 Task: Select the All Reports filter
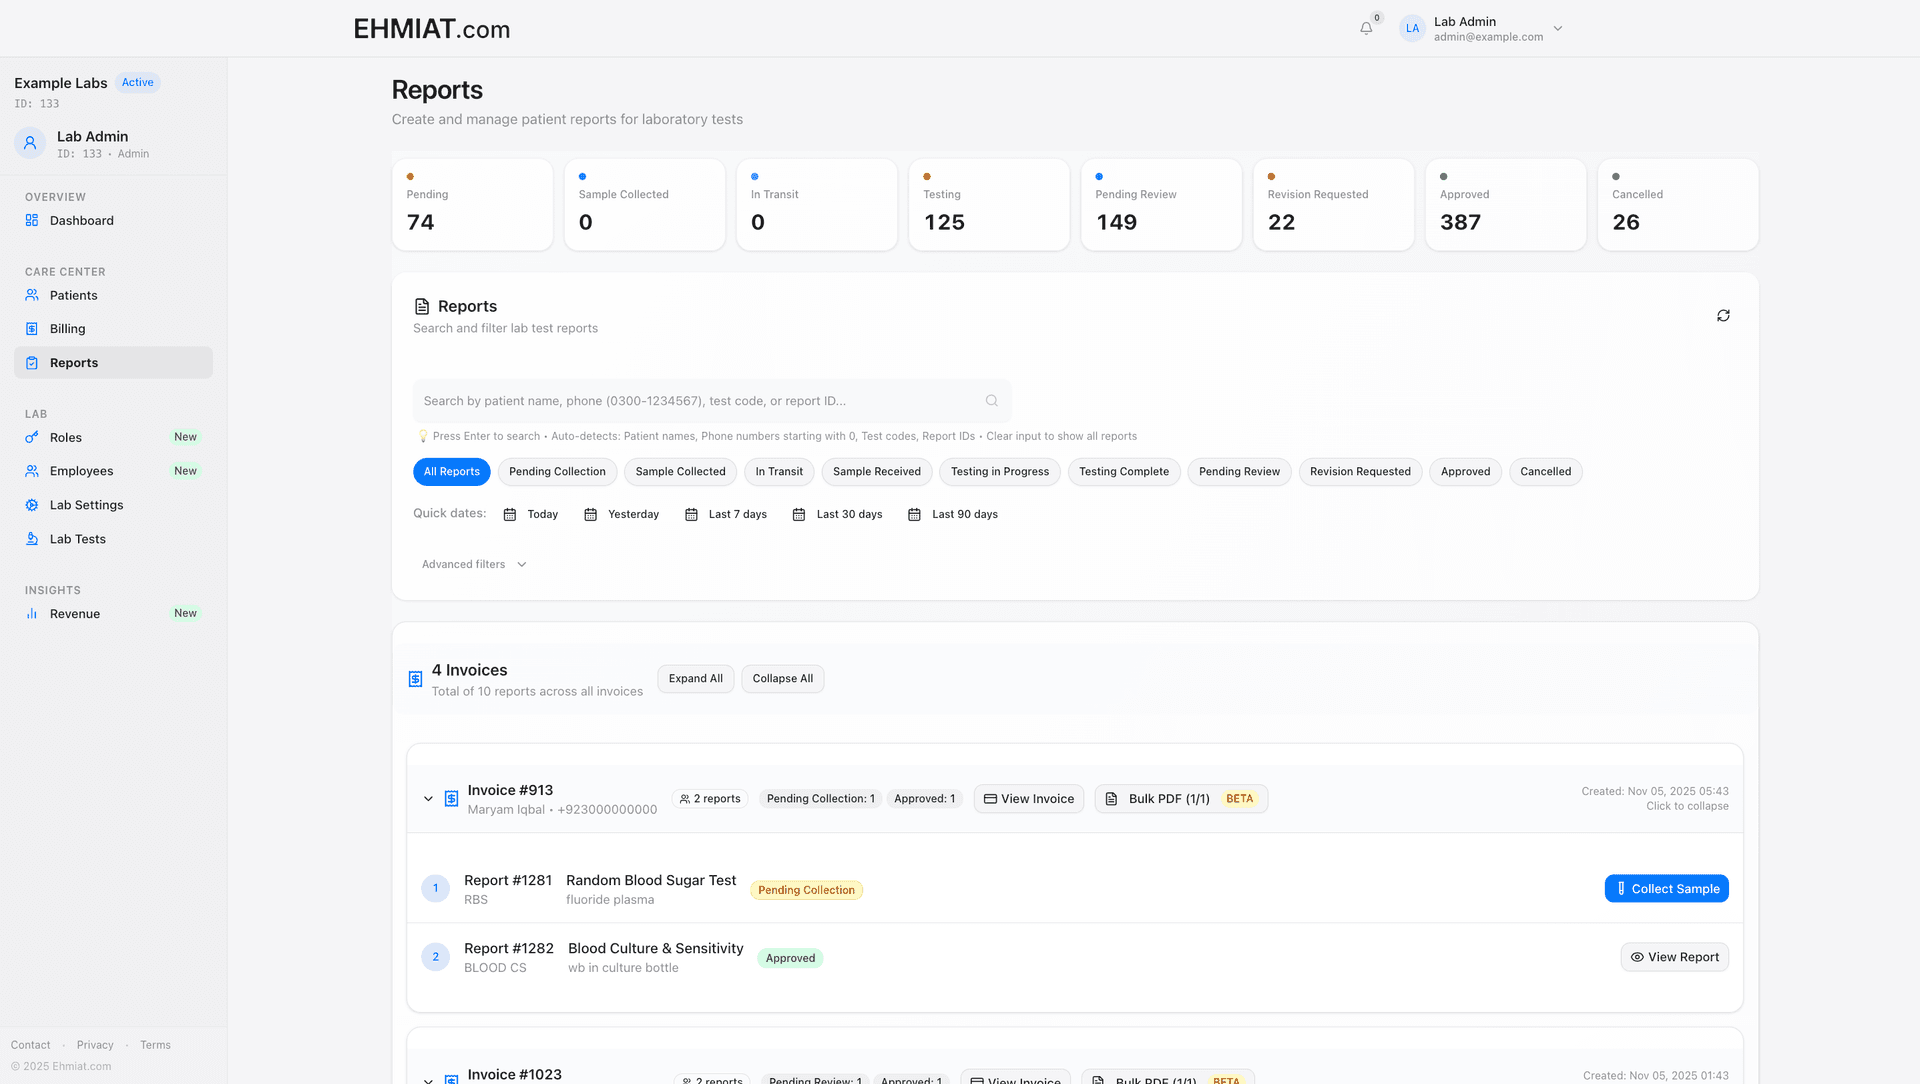[x=452, y=472]
